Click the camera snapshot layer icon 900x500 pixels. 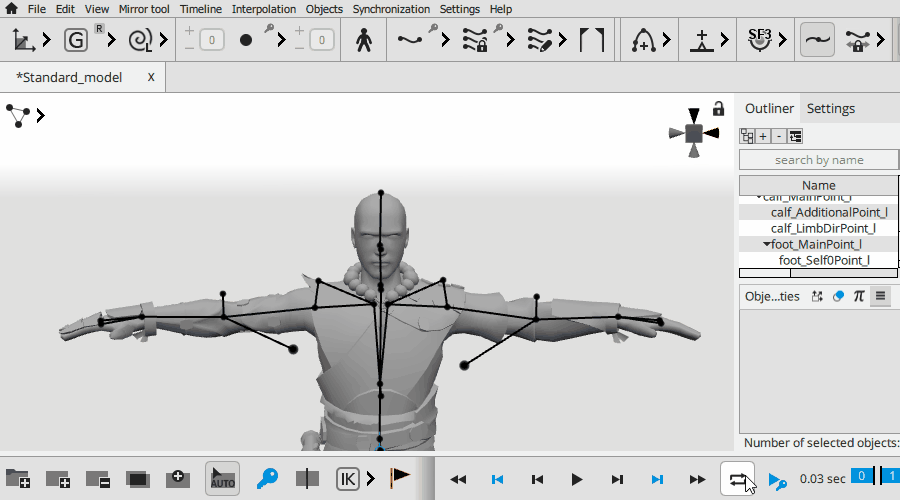pyautogui.click(x=177, y=479)
